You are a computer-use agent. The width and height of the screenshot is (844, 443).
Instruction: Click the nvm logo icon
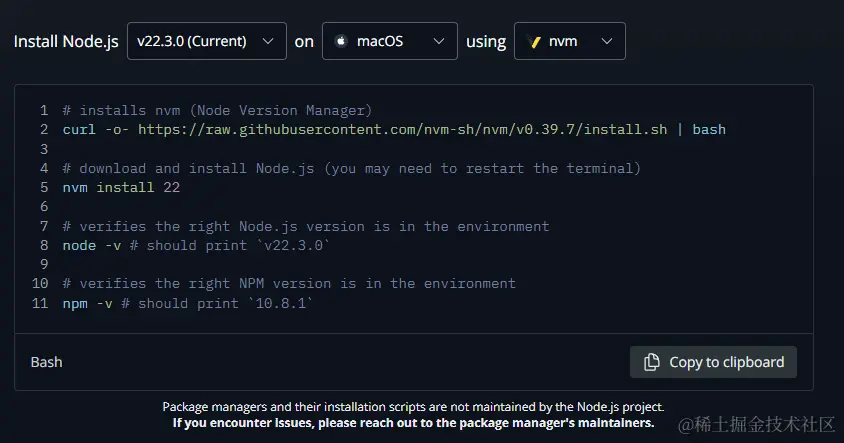[x=533, y=42]
